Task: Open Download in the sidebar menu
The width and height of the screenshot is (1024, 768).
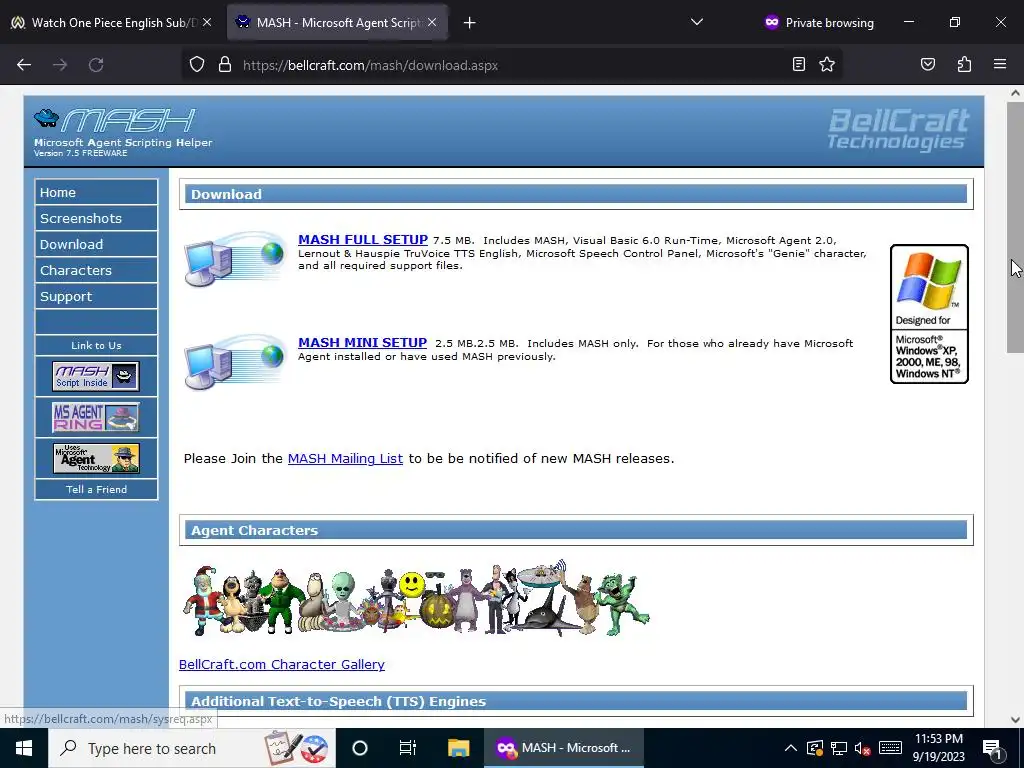Action: pyautogui.click(x=96, y=244)
